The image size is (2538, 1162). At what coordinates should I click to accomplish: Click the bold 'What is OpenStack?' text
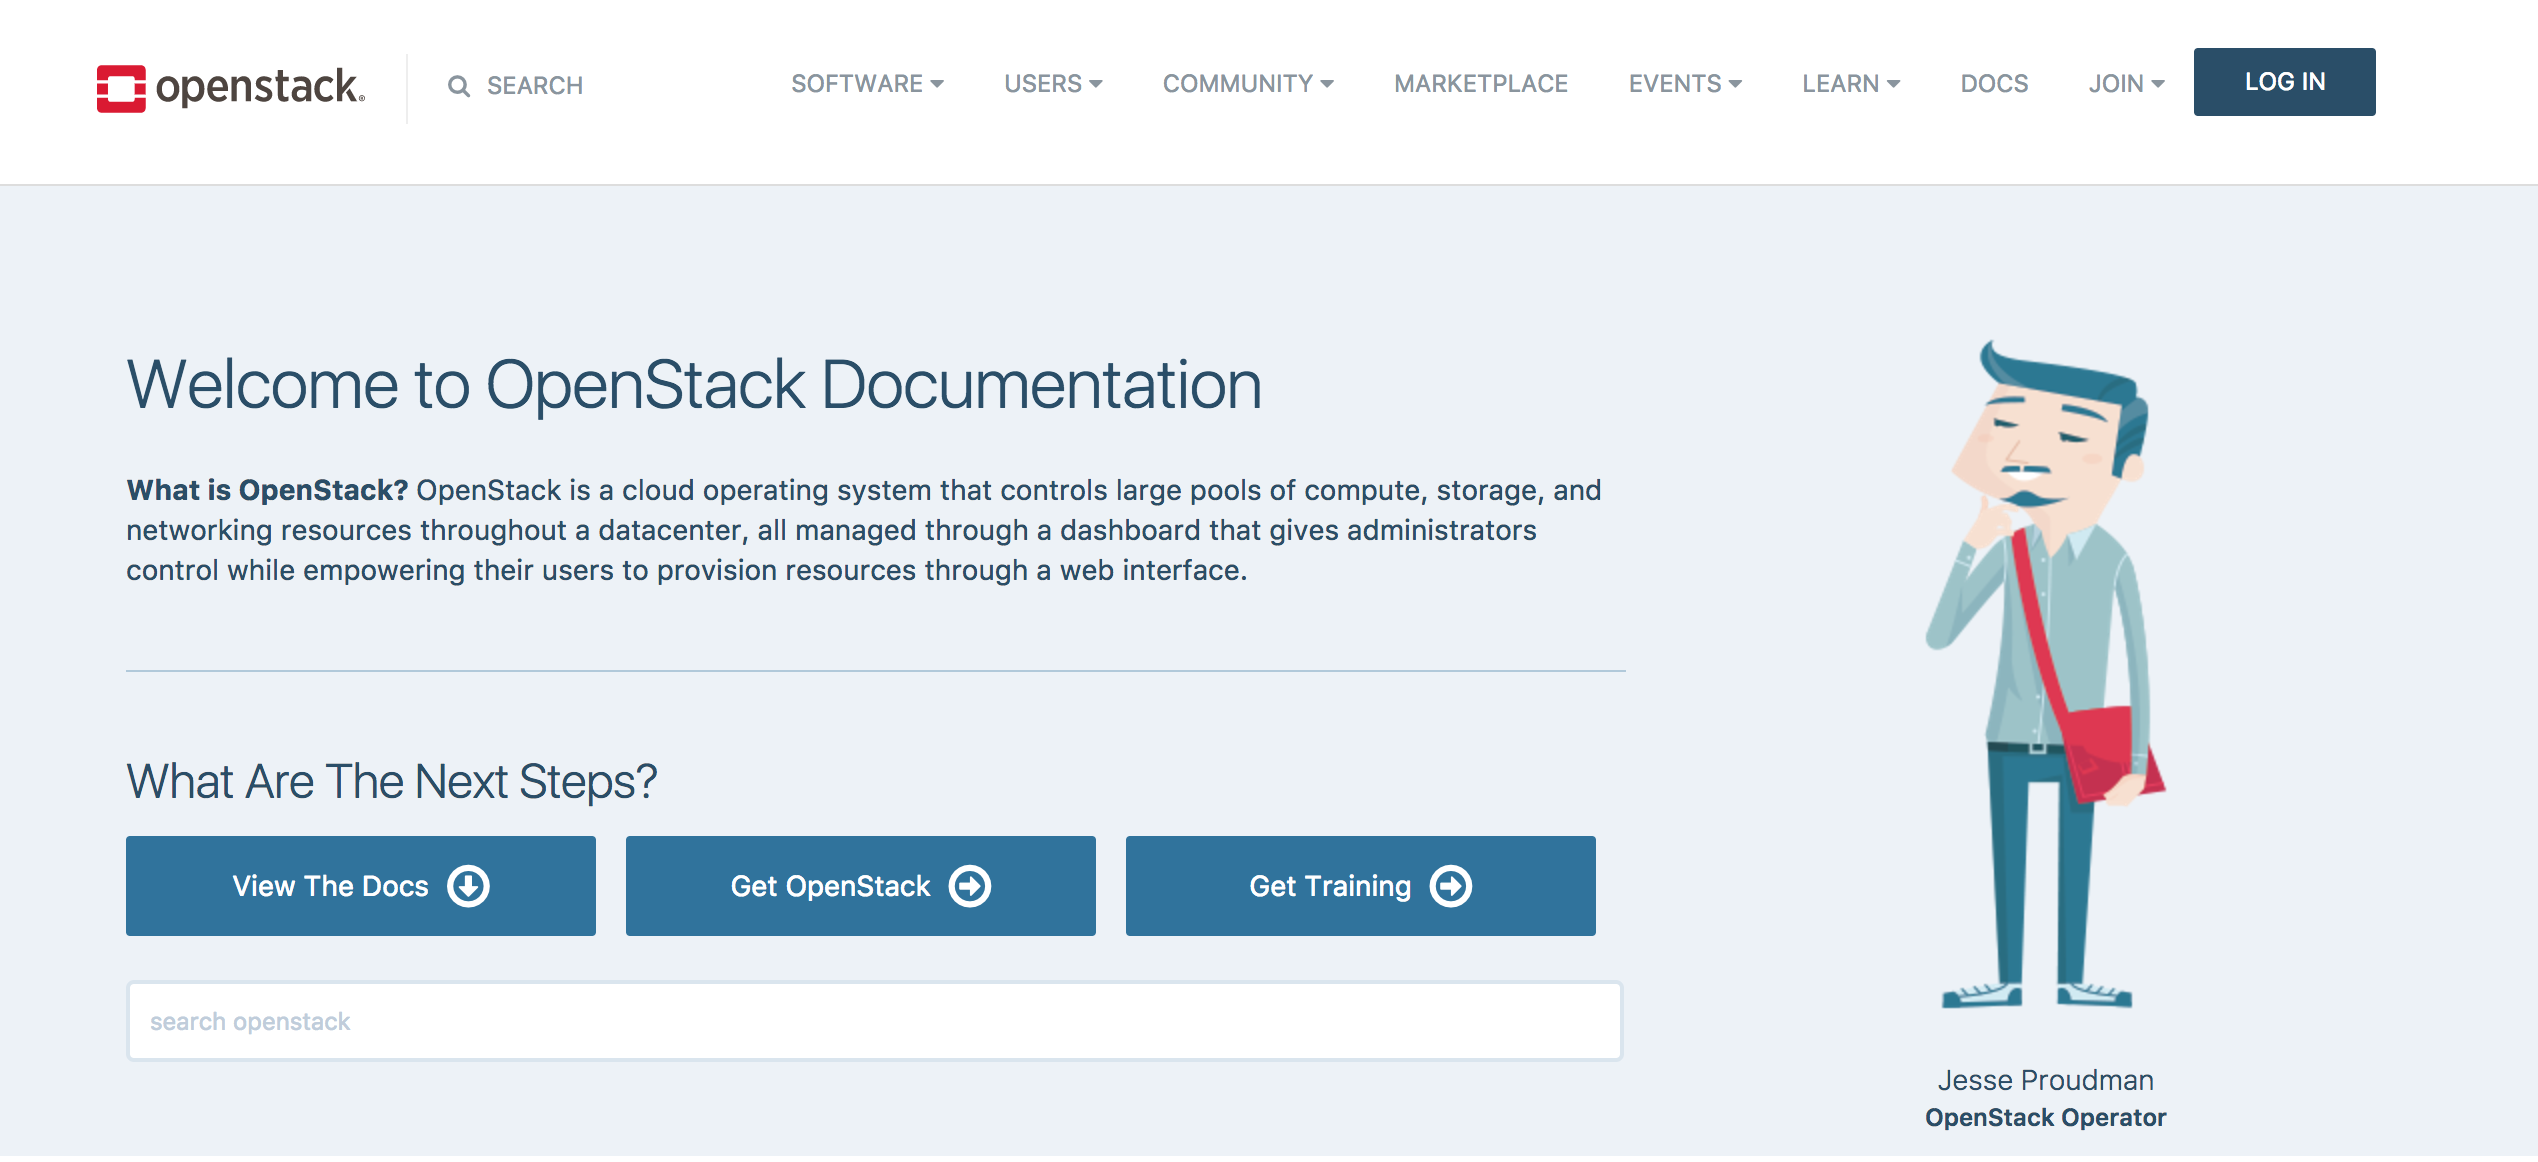pos(267,490)
